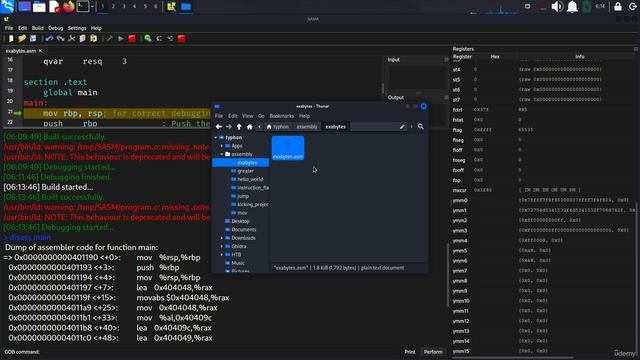Go back in Thunar file manager

coord(219,127)
